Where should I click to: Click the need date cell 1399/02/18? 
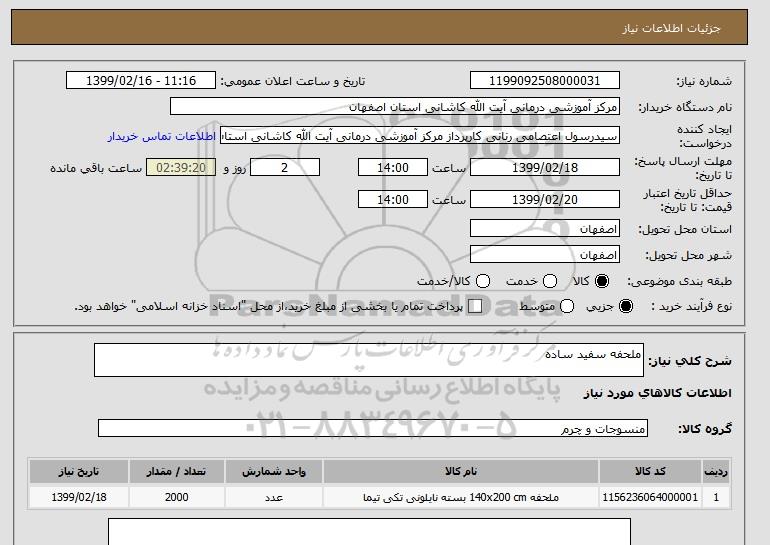pyautogui.click(x=79, y=497)
